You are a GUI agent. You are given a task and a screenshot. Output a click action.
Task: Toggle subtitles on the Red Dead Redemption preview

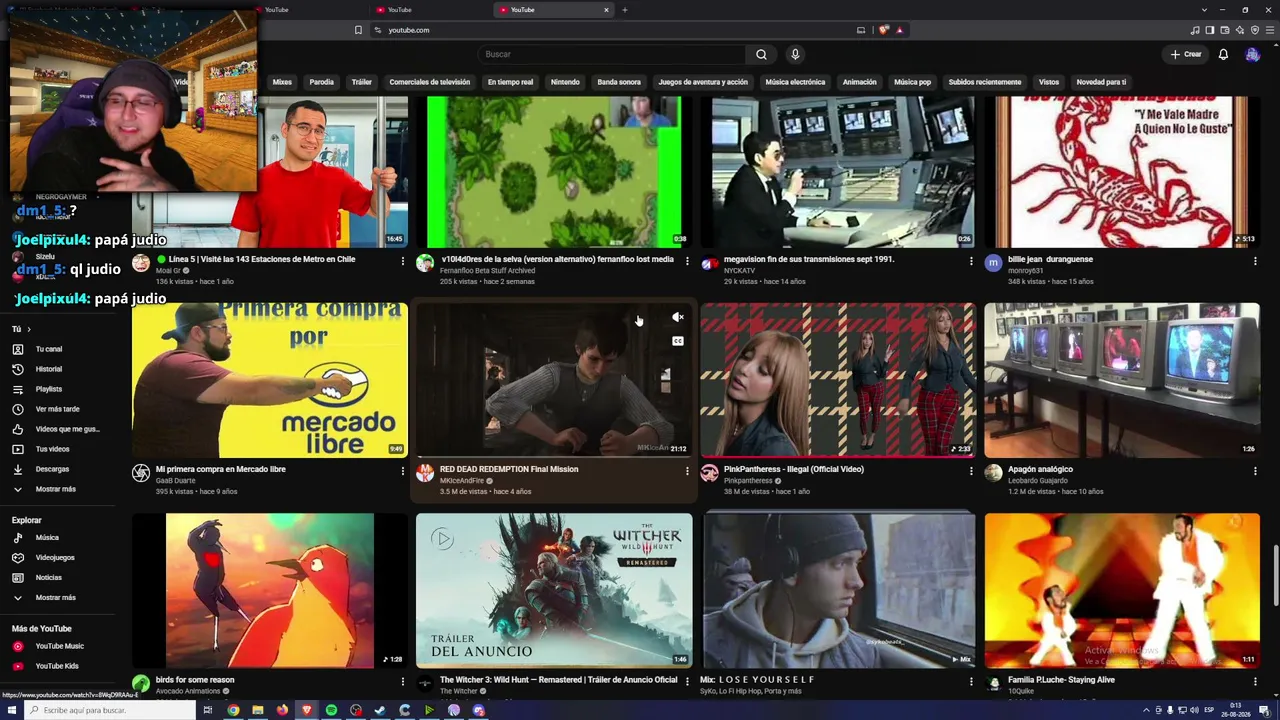[x=678, y=341]
